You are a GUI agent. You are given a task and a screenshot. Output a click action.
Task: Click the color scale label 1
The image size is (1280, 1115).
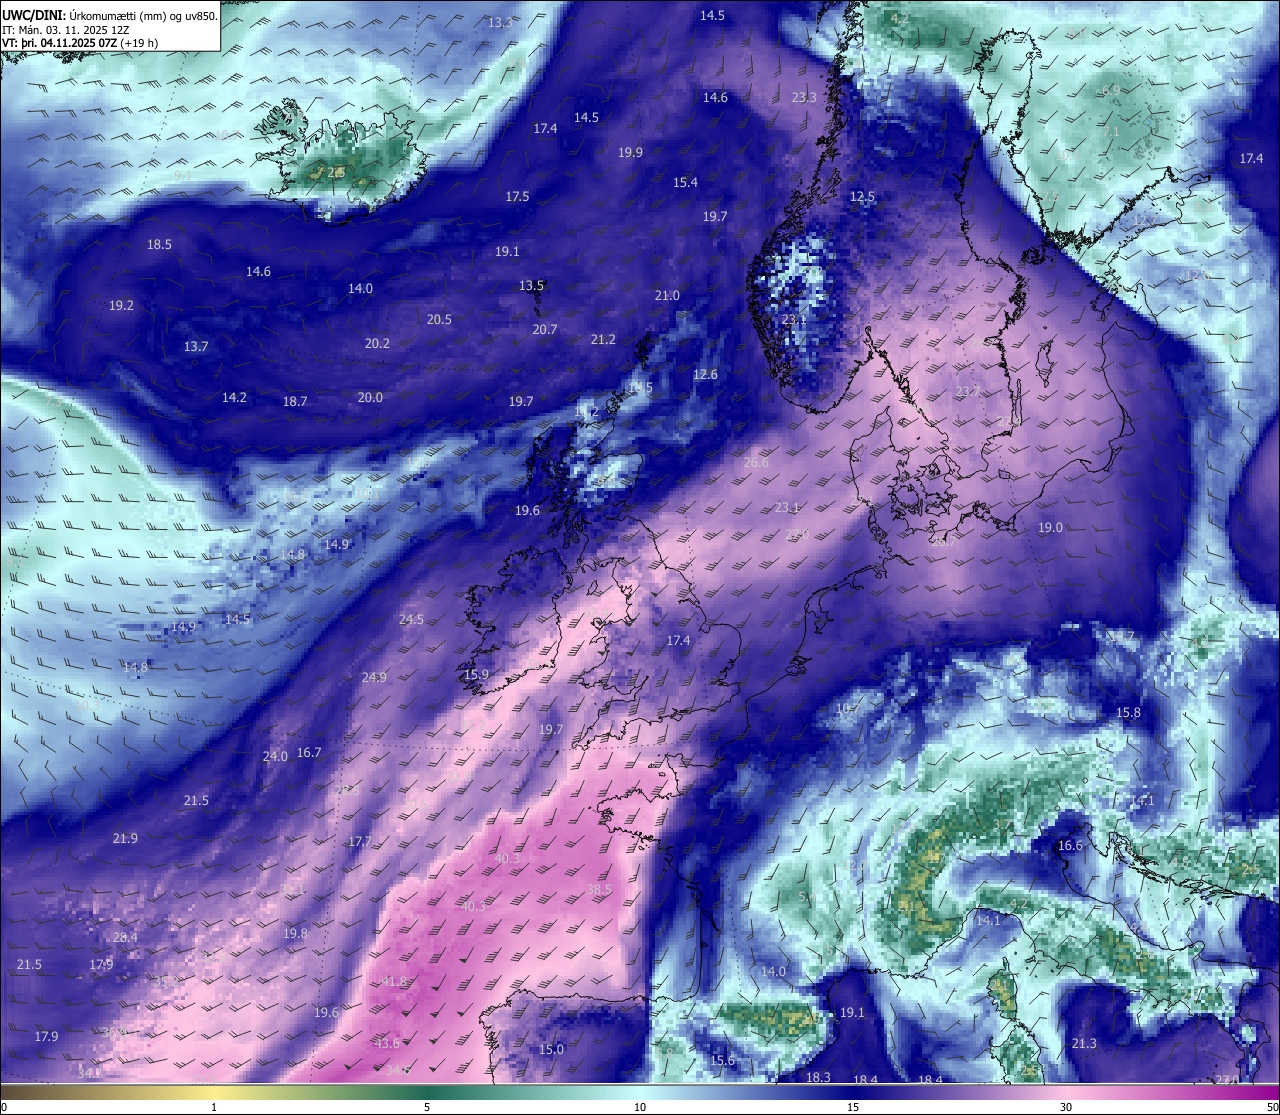(214, 1107)
